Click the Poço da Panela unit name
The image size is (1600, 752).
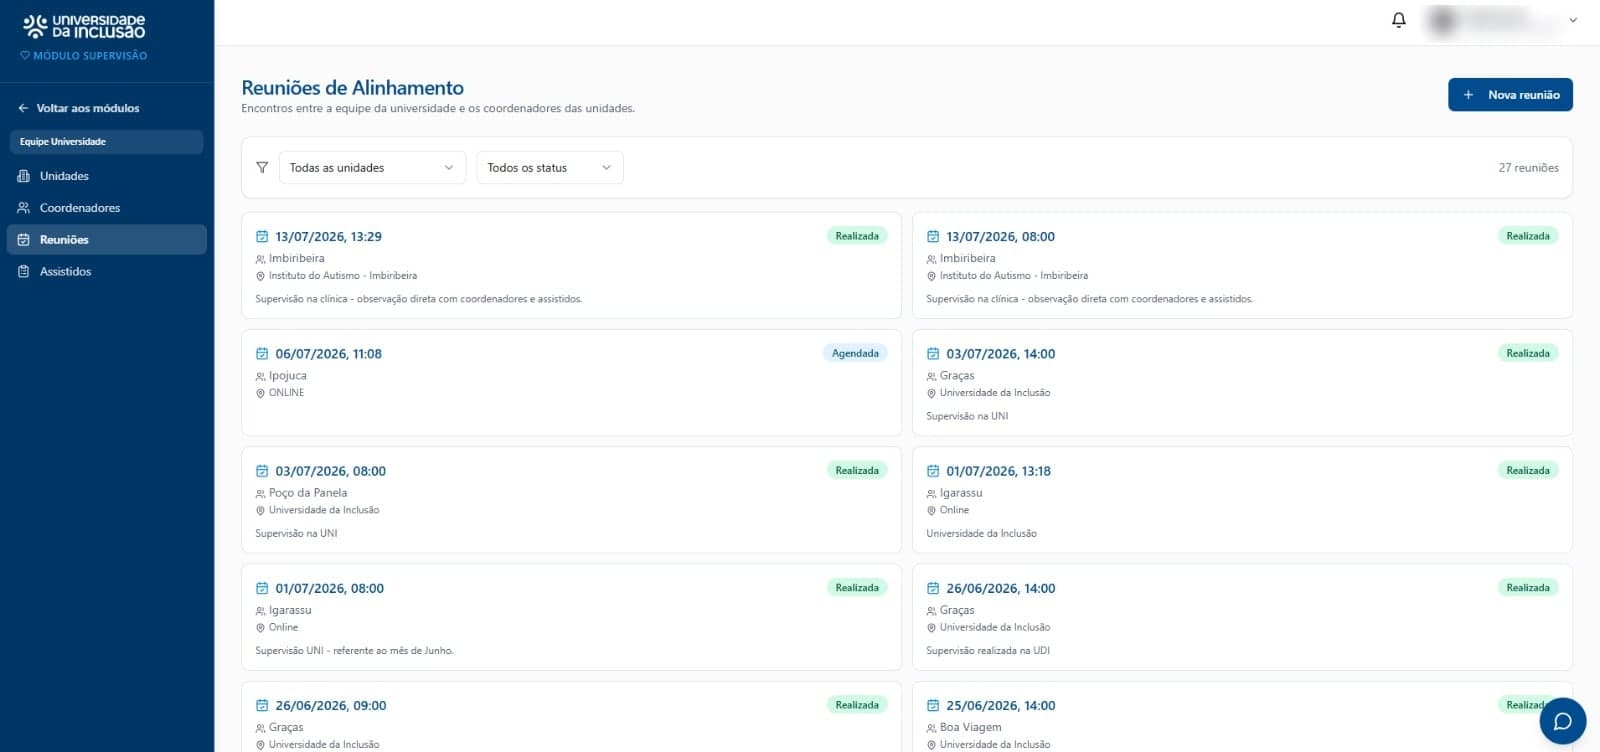[x=308, y=493]
